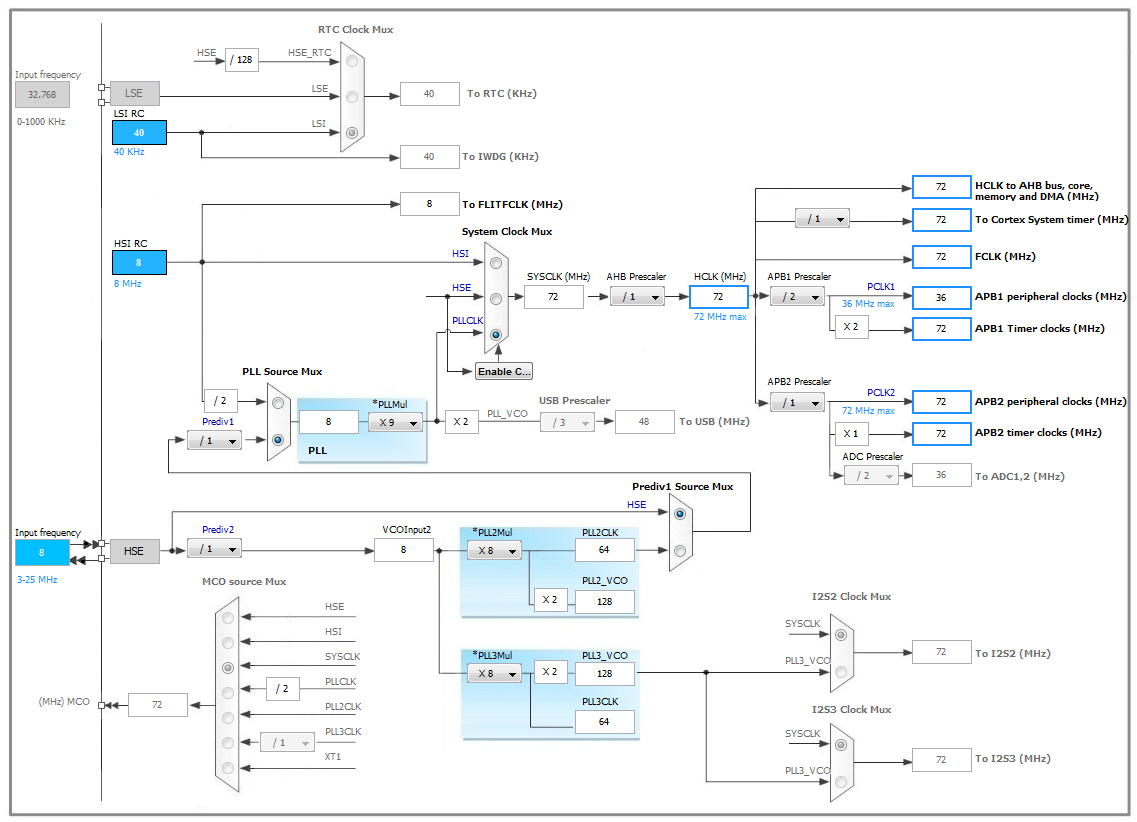Select SYSCLK radio in MCO source Mux
1137x822 pixels.
(228, 668)
